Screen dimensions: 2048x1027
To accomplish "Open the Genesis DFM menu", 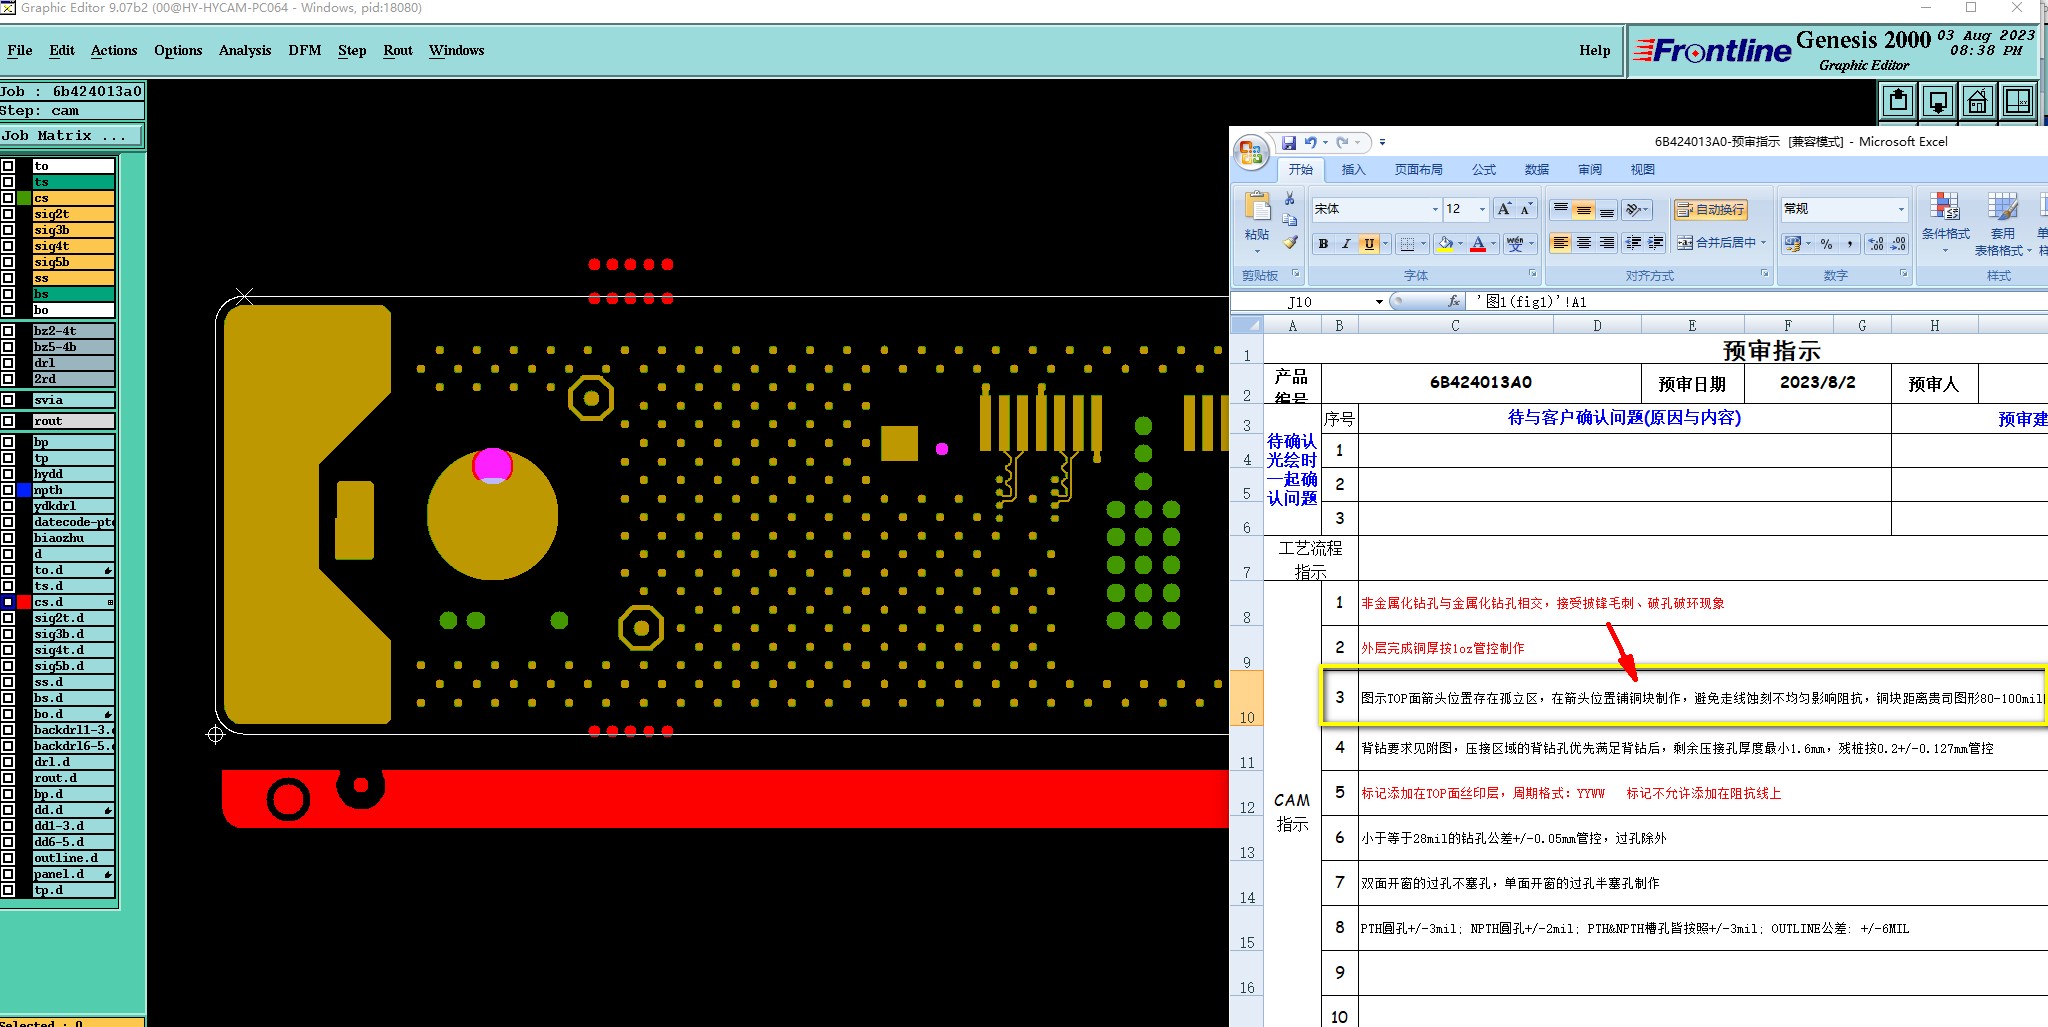I will click(305, 50).
